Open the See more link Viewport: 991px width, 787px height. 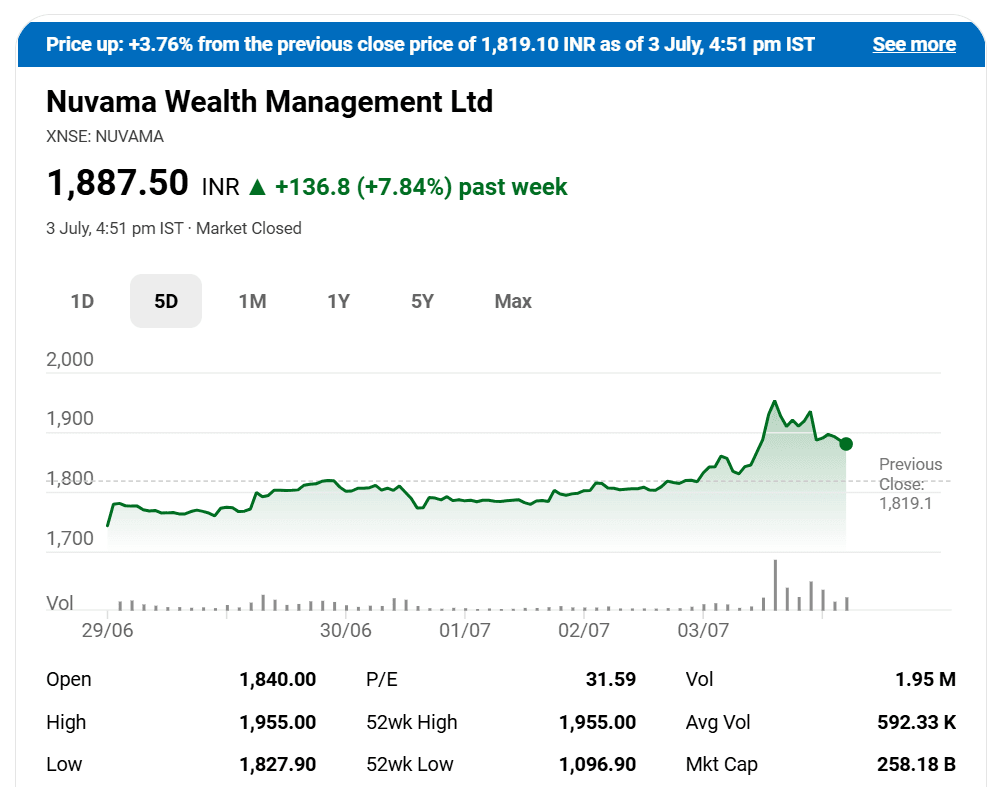pyautogui.click(x=913, y=44)
